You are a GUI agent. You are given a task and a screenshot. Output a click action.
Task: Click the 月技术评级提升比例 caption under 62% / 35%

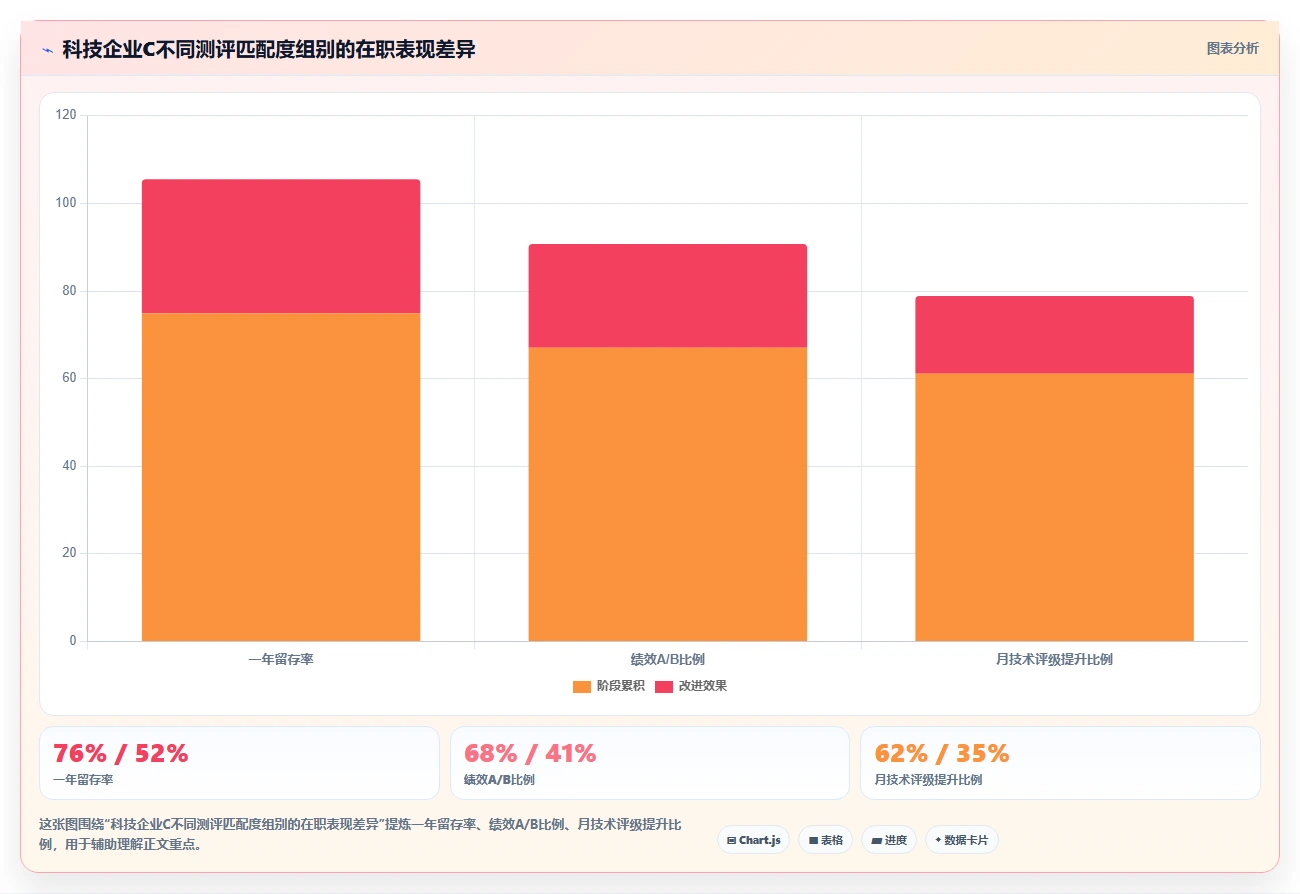[928, 780]
